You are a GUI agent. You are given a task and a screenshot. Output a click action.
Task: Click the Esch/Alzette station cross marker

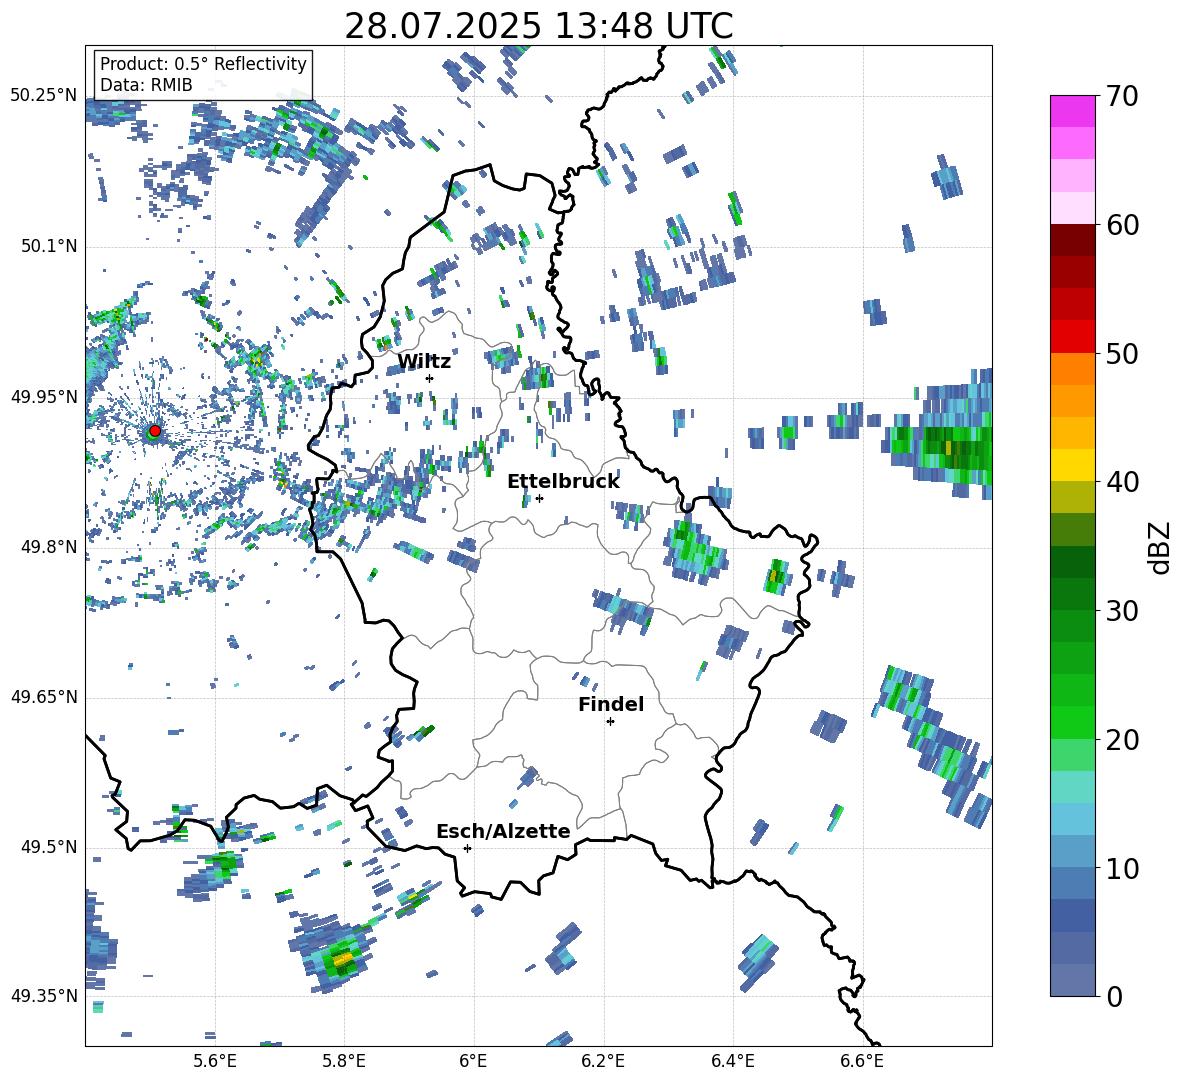(467, 848)
